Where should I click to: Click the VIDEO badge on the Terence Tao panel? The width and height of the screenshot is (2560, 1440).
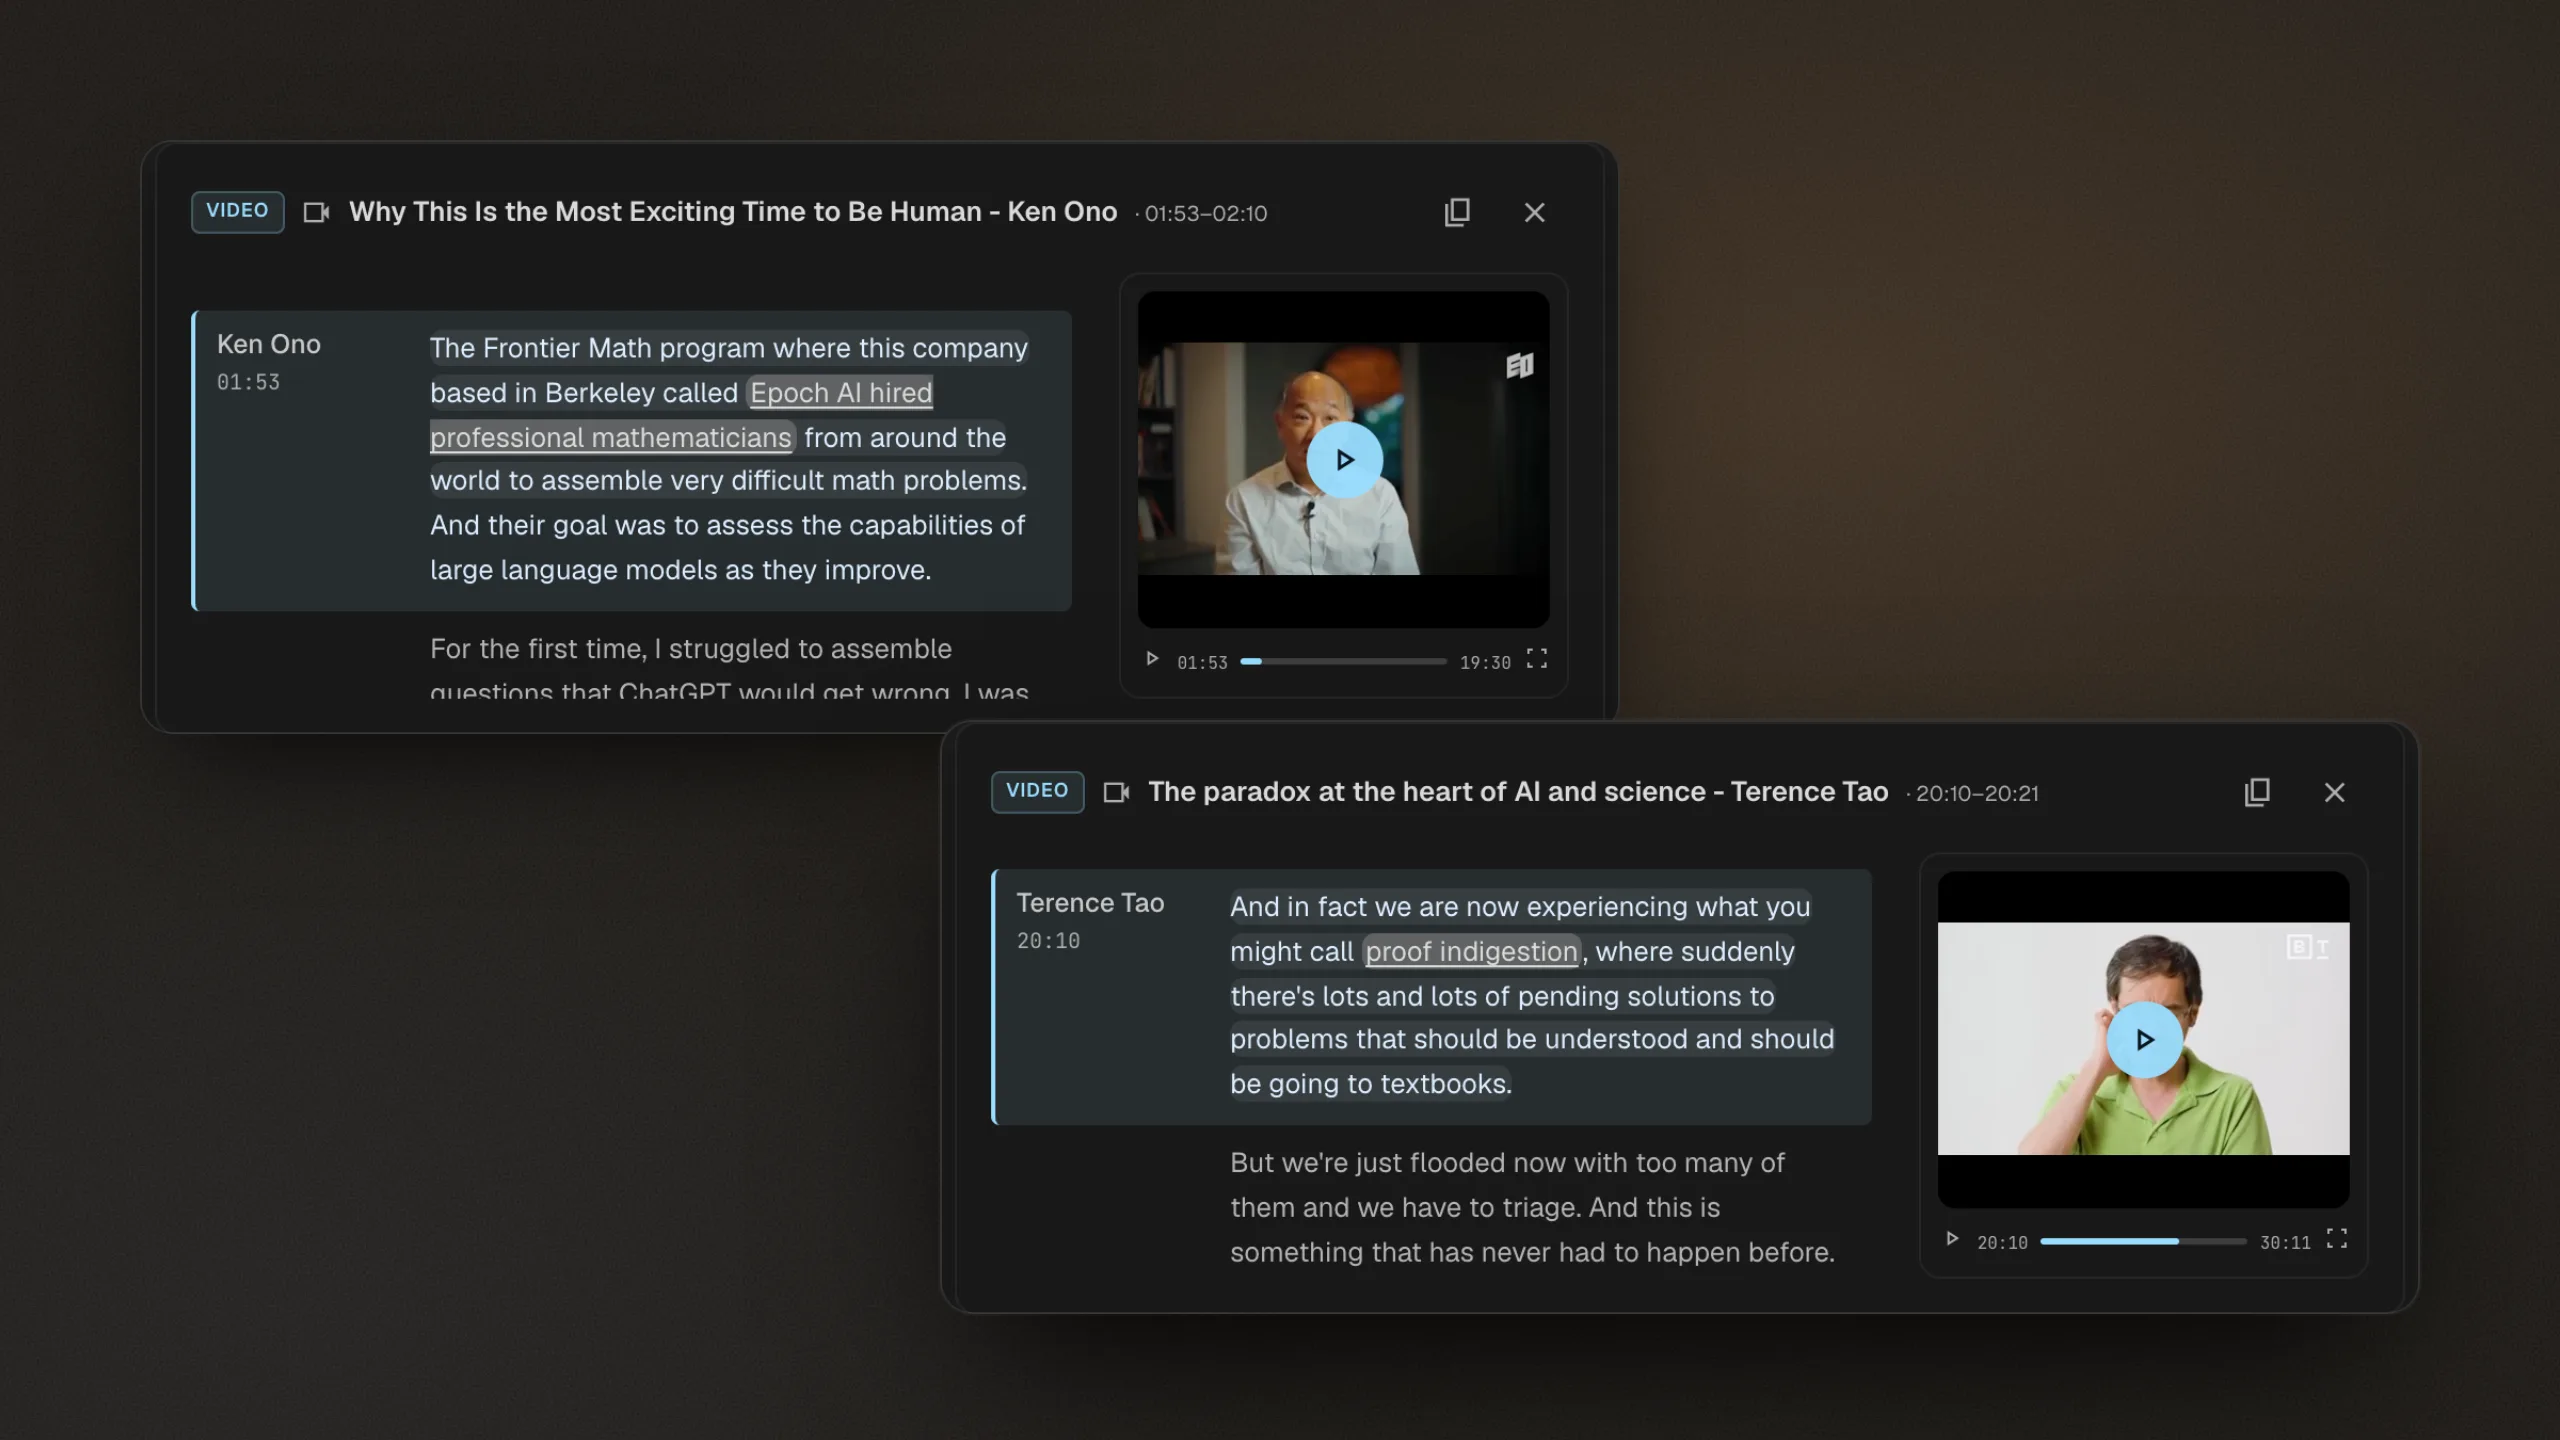pos(1037,791)
